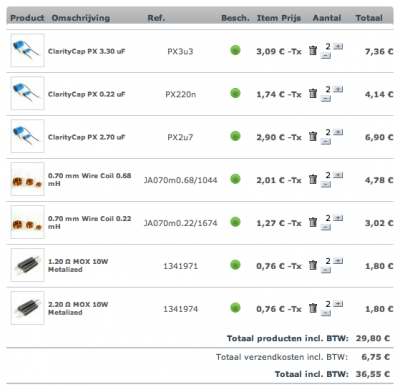The width and height of the screenshot is (400, 387).
Task: Reduce quantity of 2.20 Ω MOX resistor
Action: pos(326,314)
